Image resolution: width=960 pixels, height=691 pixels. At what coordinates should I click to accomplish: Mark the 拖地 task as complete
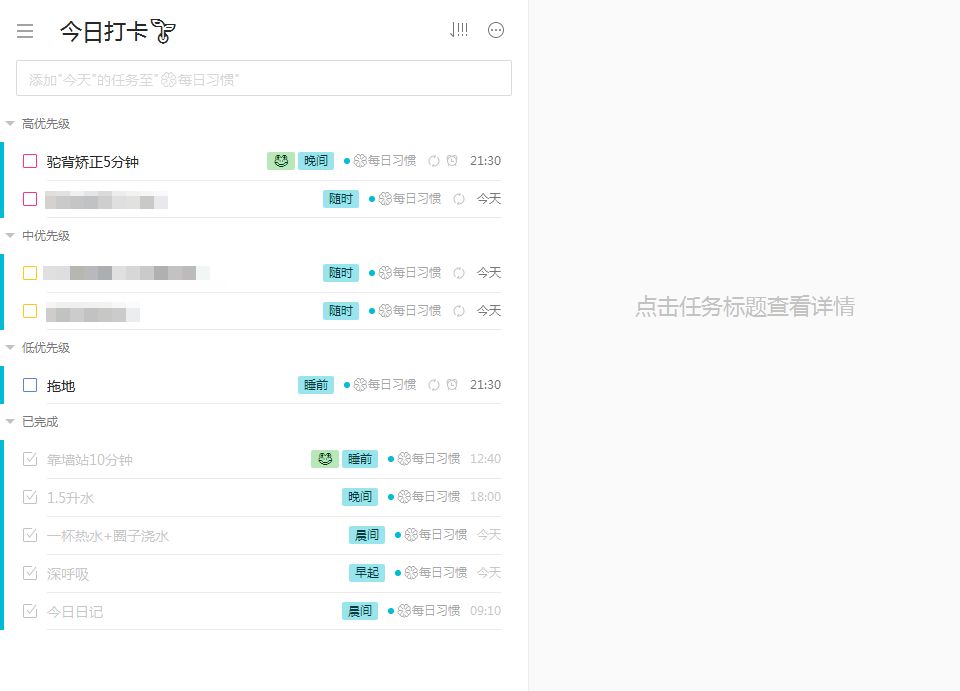30,385
